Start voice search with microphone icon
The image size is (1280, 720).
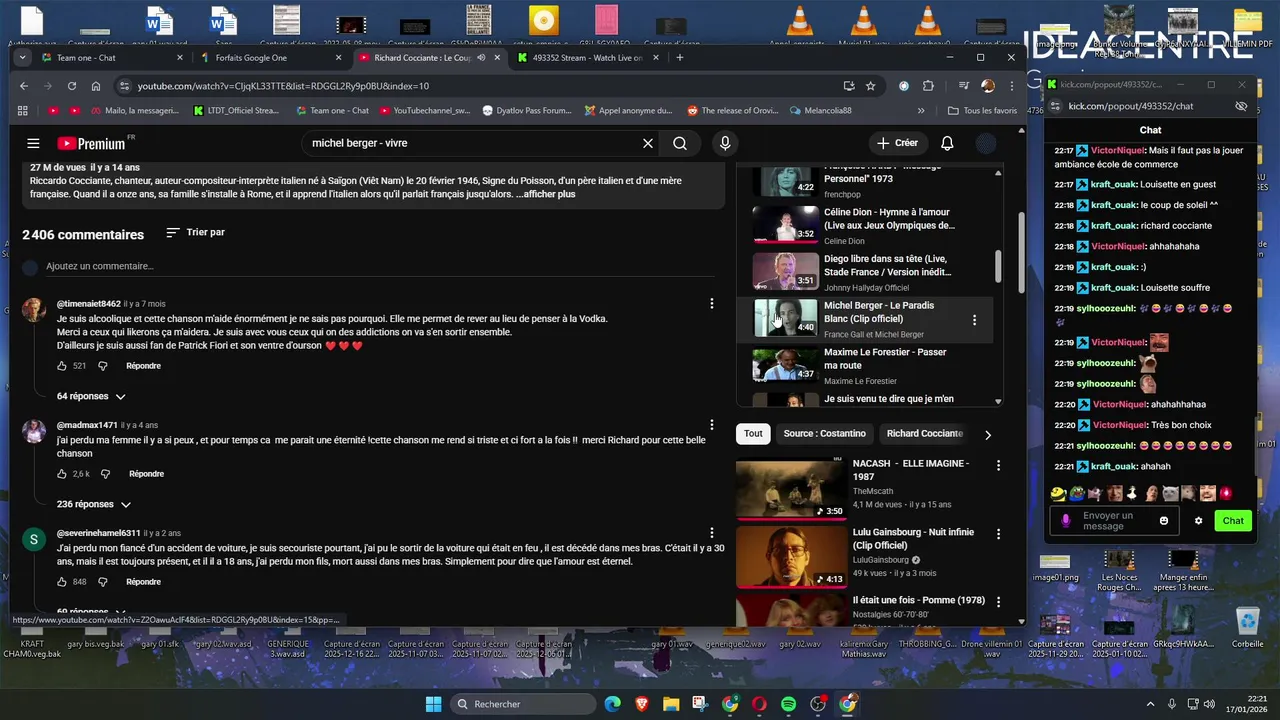point(725,143)
